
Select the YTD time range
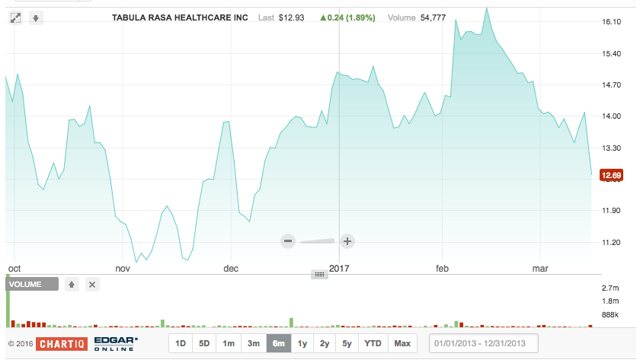[373, 343]
